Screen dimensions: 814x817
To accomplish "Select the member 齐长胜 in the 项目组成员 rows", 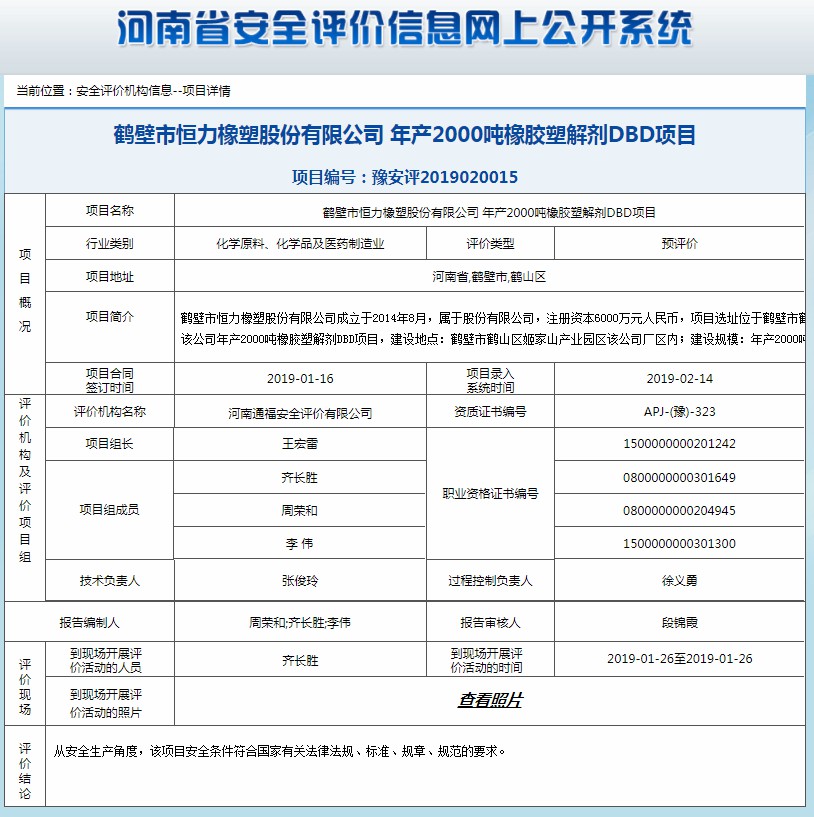I will (x=300, y=477).
